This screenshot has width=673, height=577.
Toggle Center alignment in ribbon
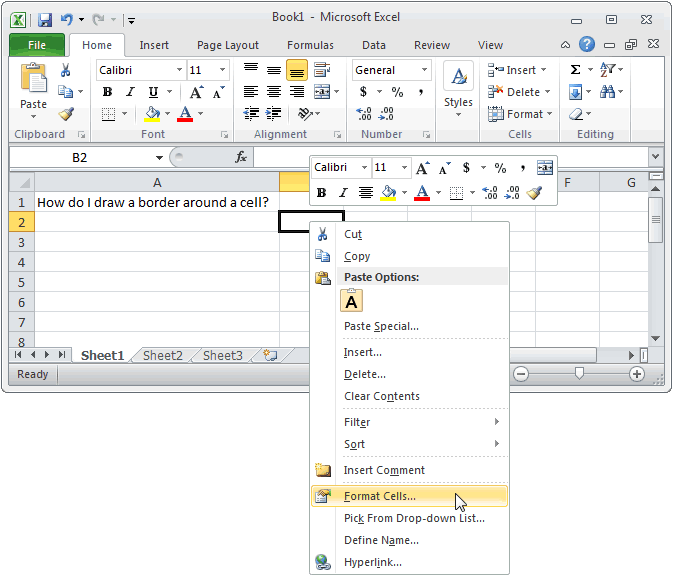(x=274, y=92)
